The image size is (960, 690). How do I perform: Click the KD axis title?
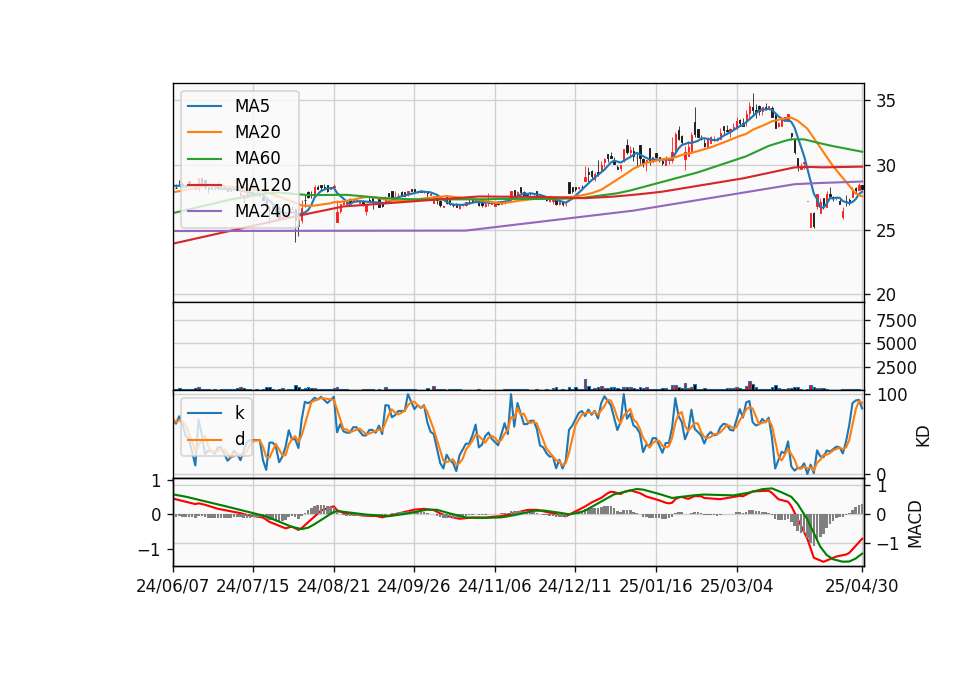point(923,437)
